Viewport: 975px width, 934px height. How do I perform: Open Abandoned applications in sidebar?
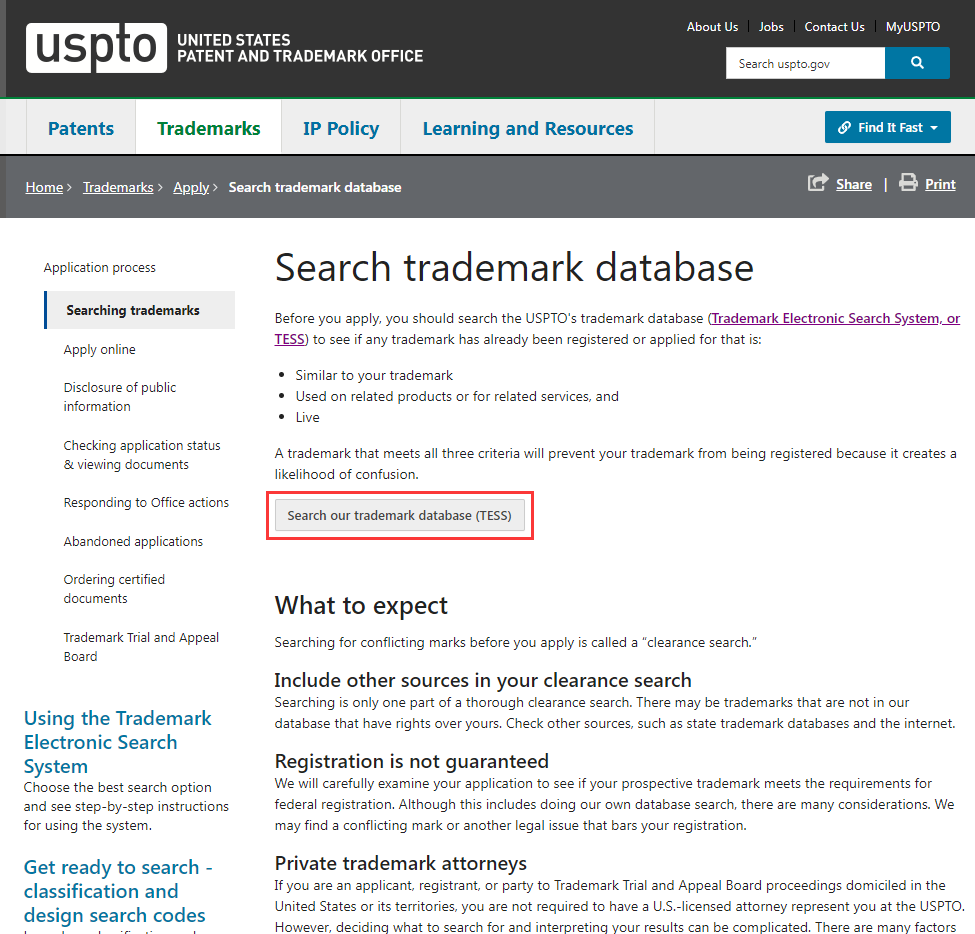tap(133, 542)
